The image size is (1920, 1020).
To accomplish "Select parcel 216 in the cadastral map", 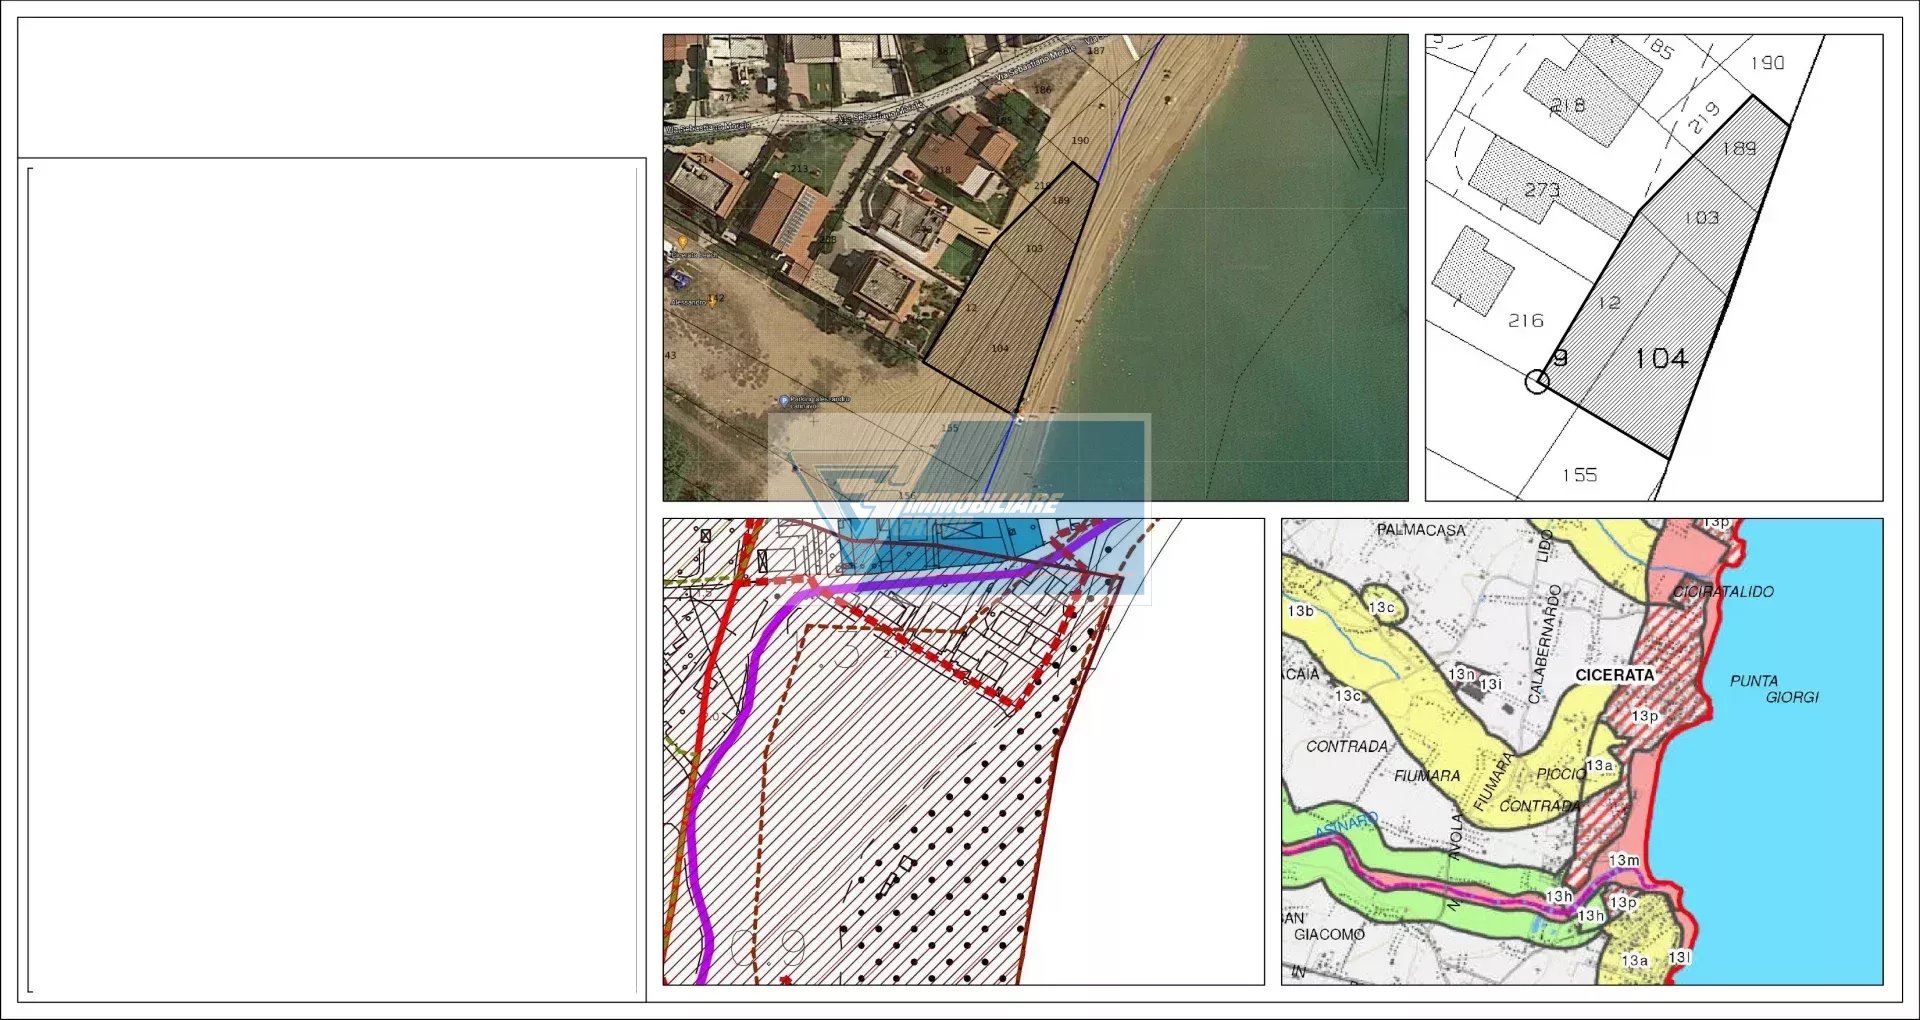I will click(1525, 321).
